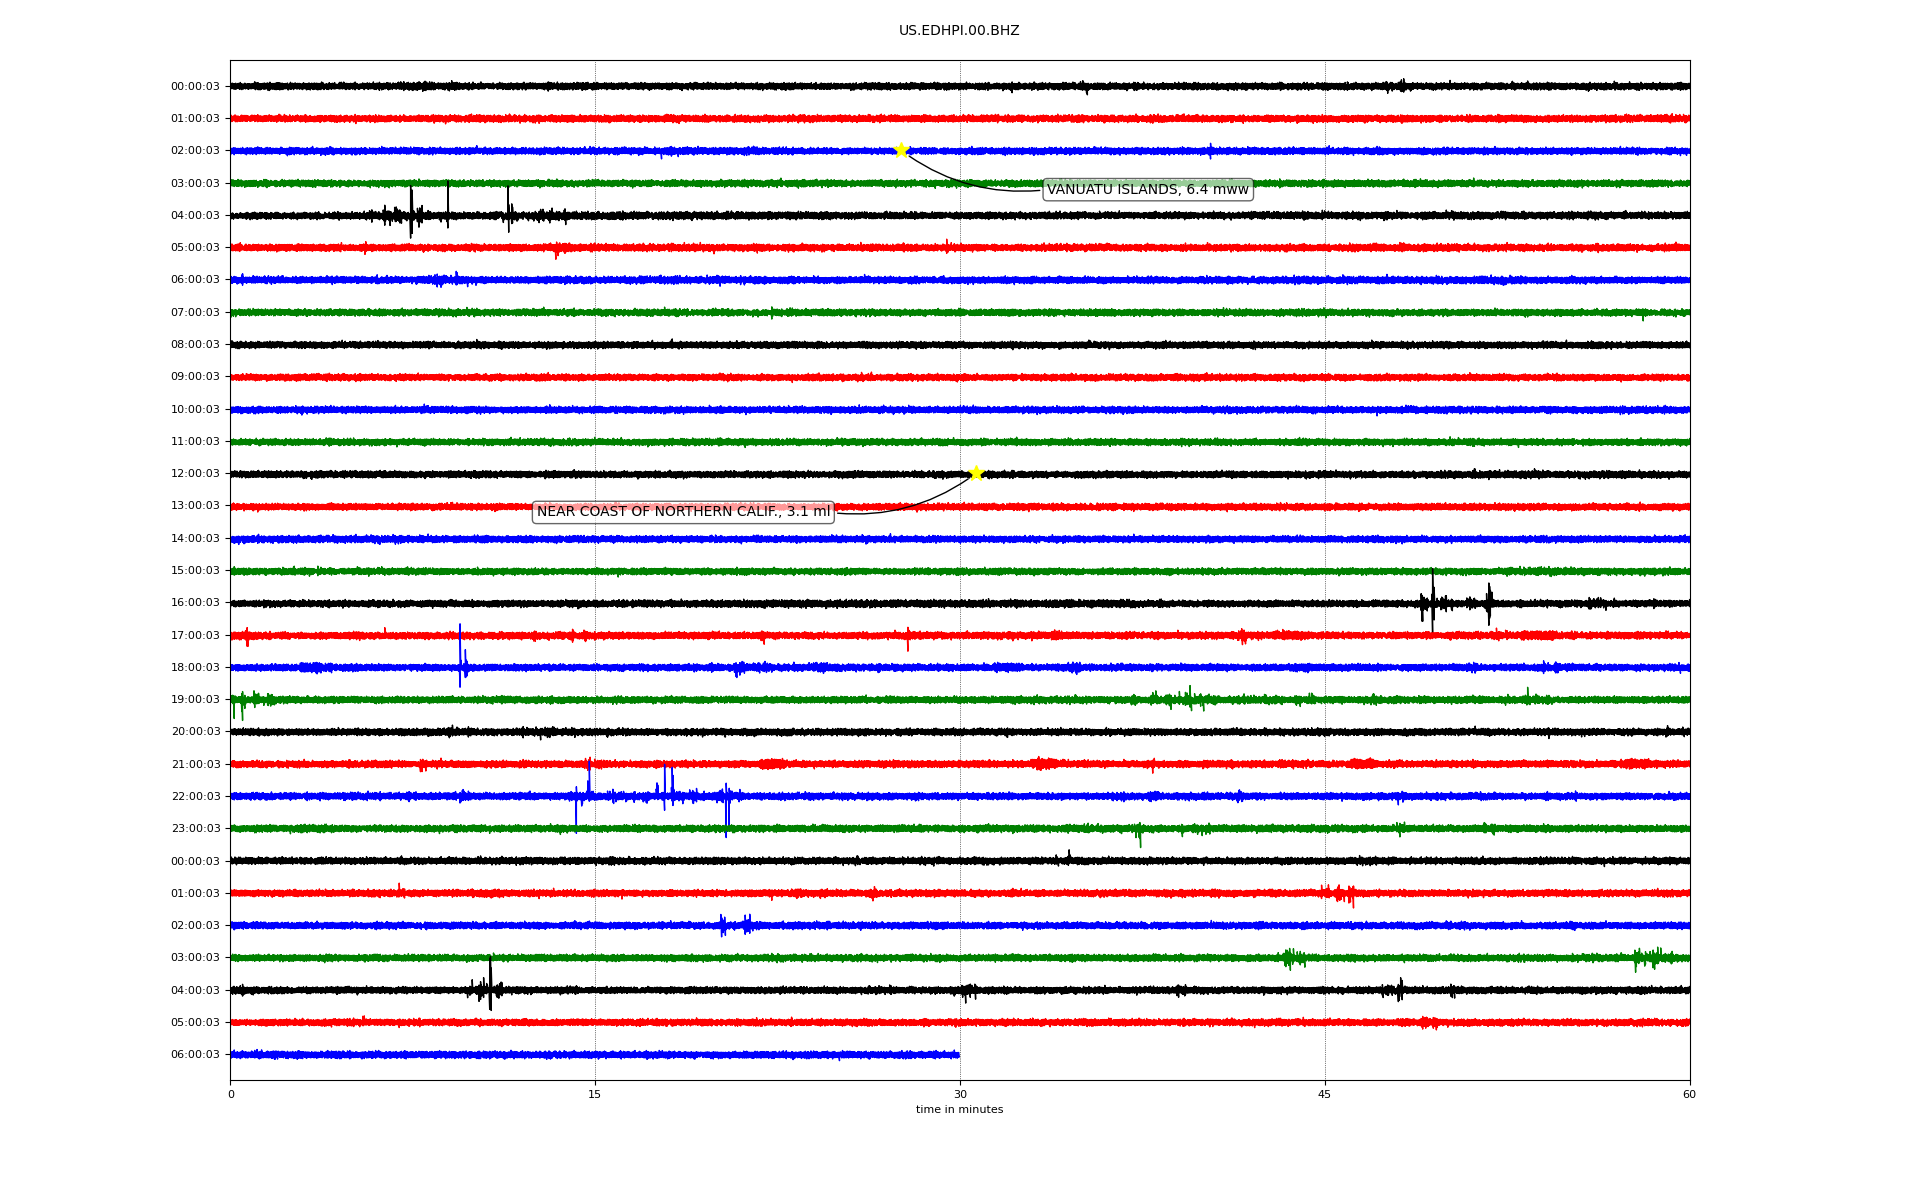
Task: Click the 16:00:03 trace time label
Action: pos(195,603)
